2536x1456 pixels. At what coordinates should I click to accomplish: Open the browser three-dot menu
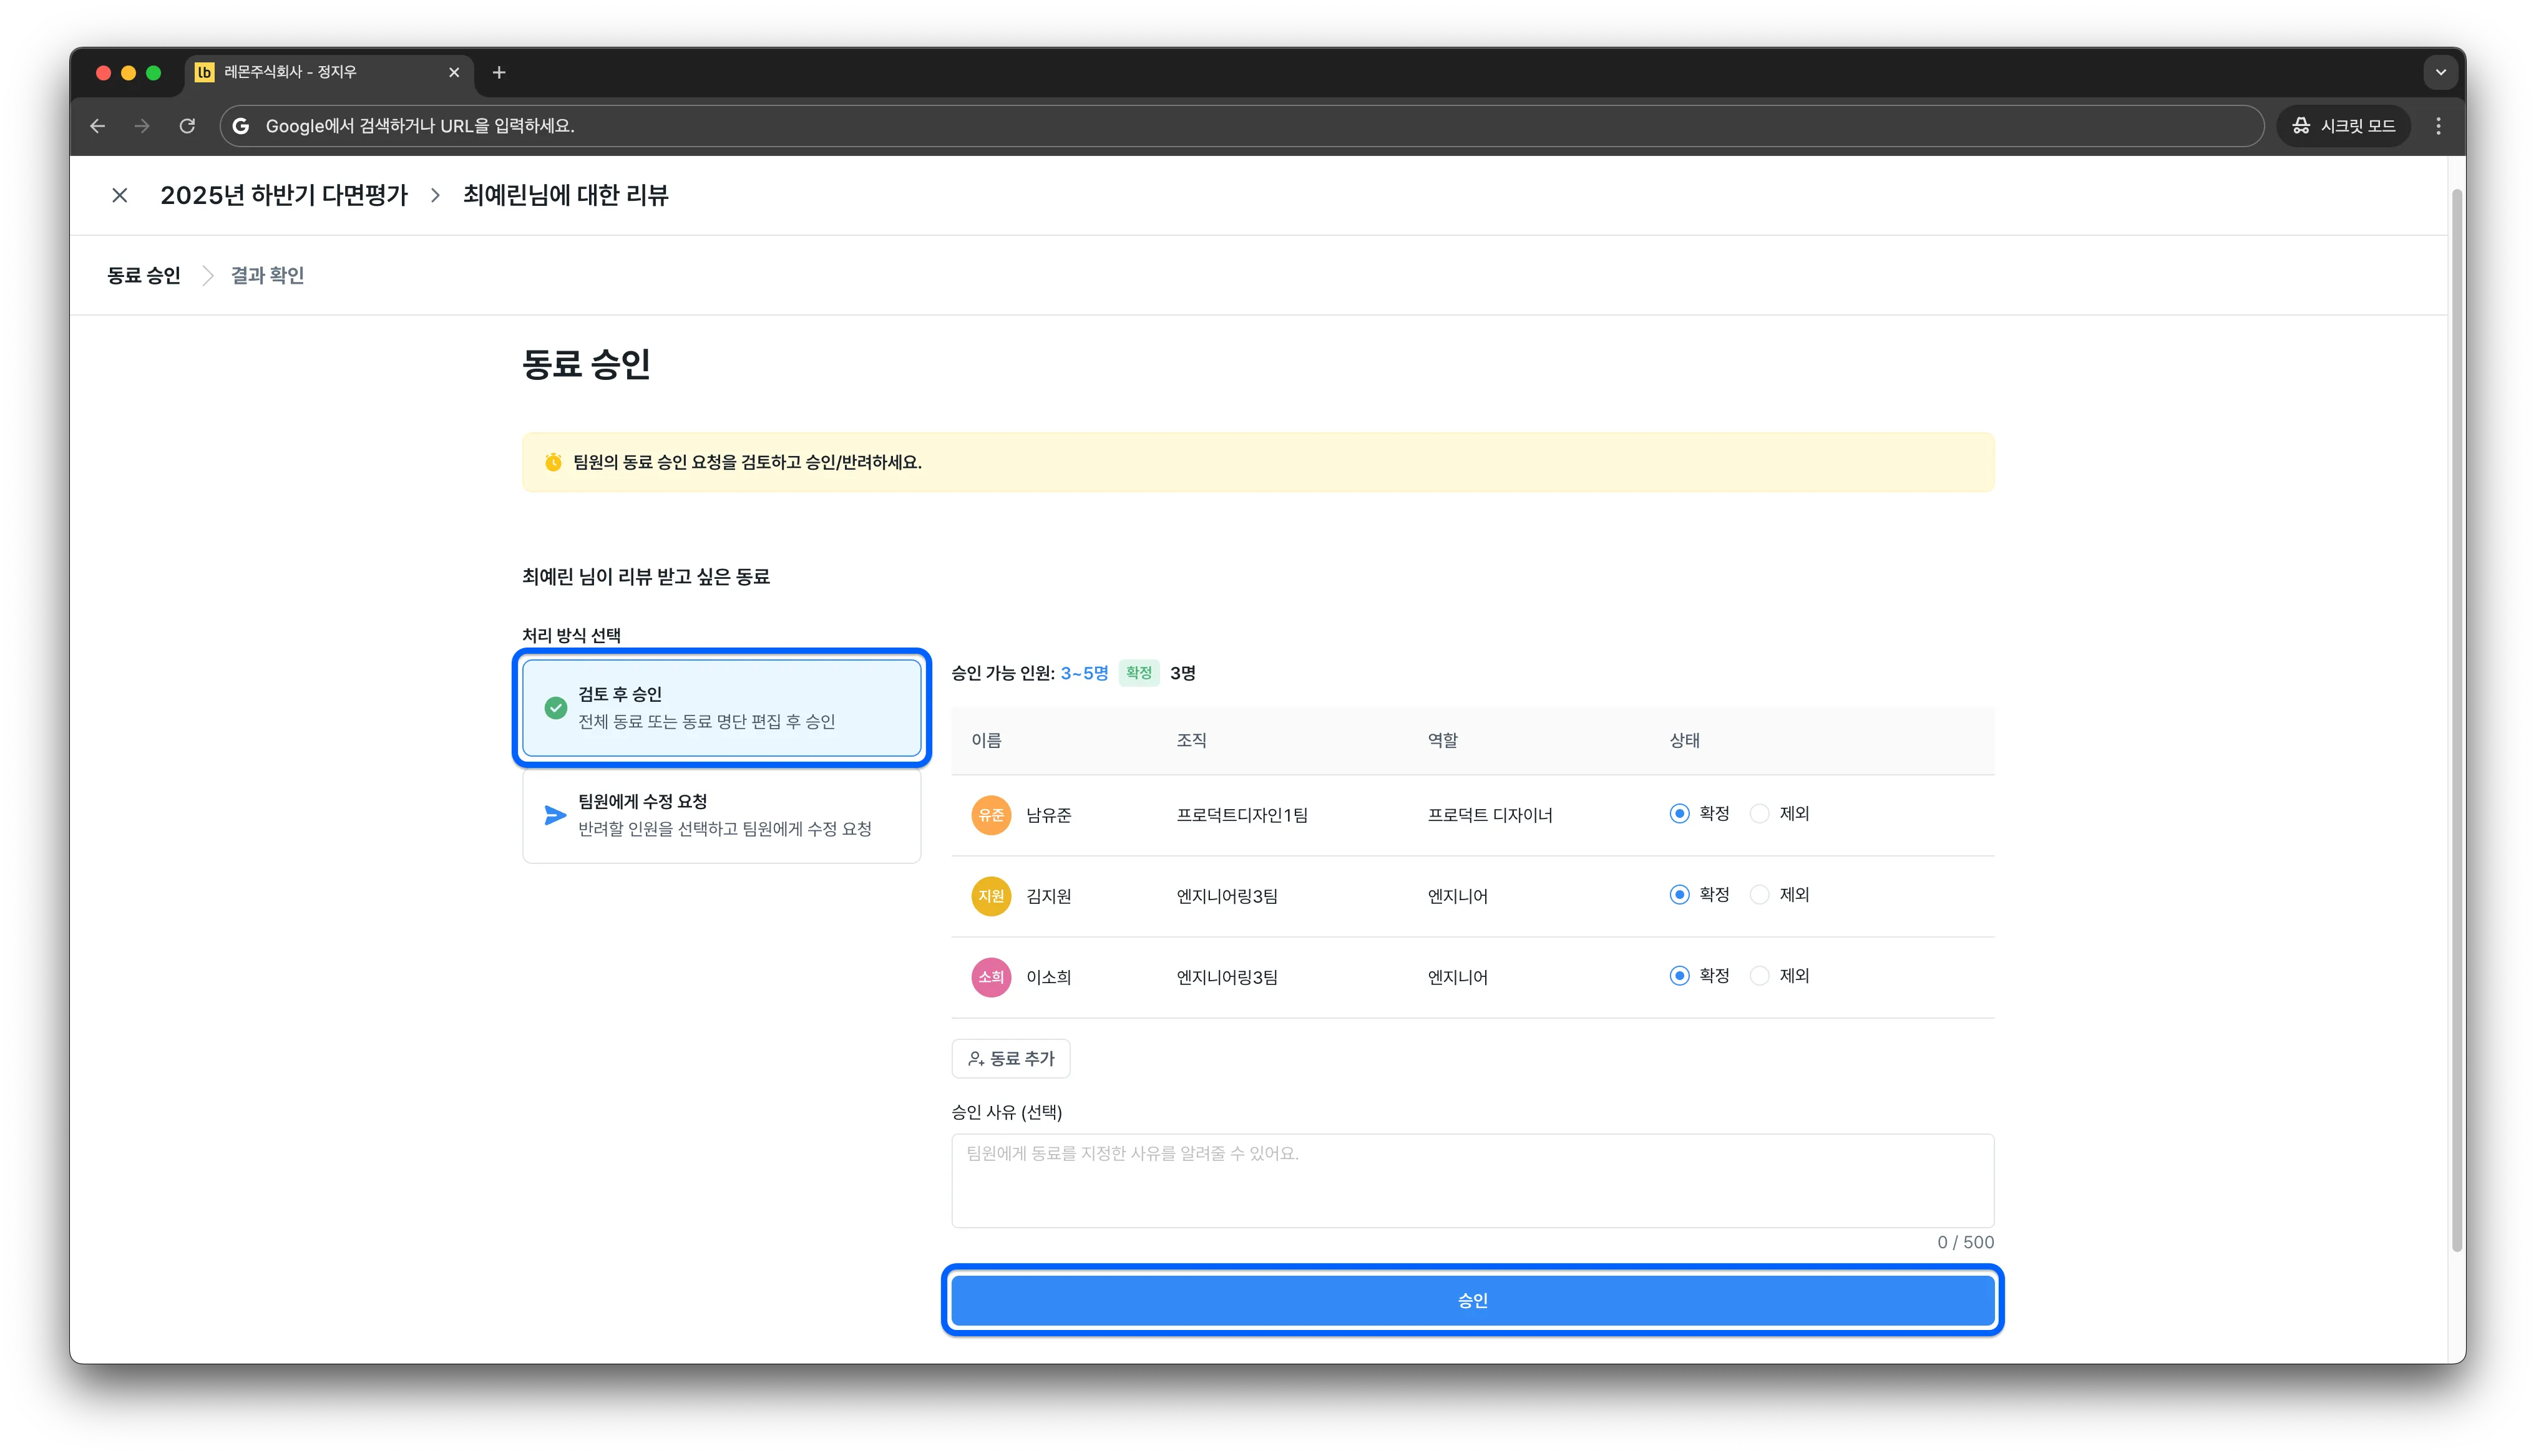click(2438, 126)
